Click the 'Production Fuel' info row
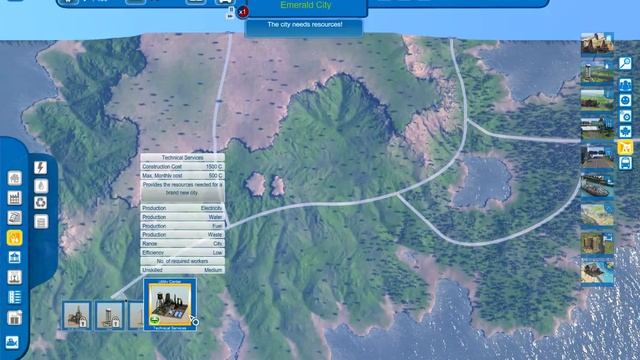This screenshot has width=640, height=360. pyautogui.click(x=182, y=226)
